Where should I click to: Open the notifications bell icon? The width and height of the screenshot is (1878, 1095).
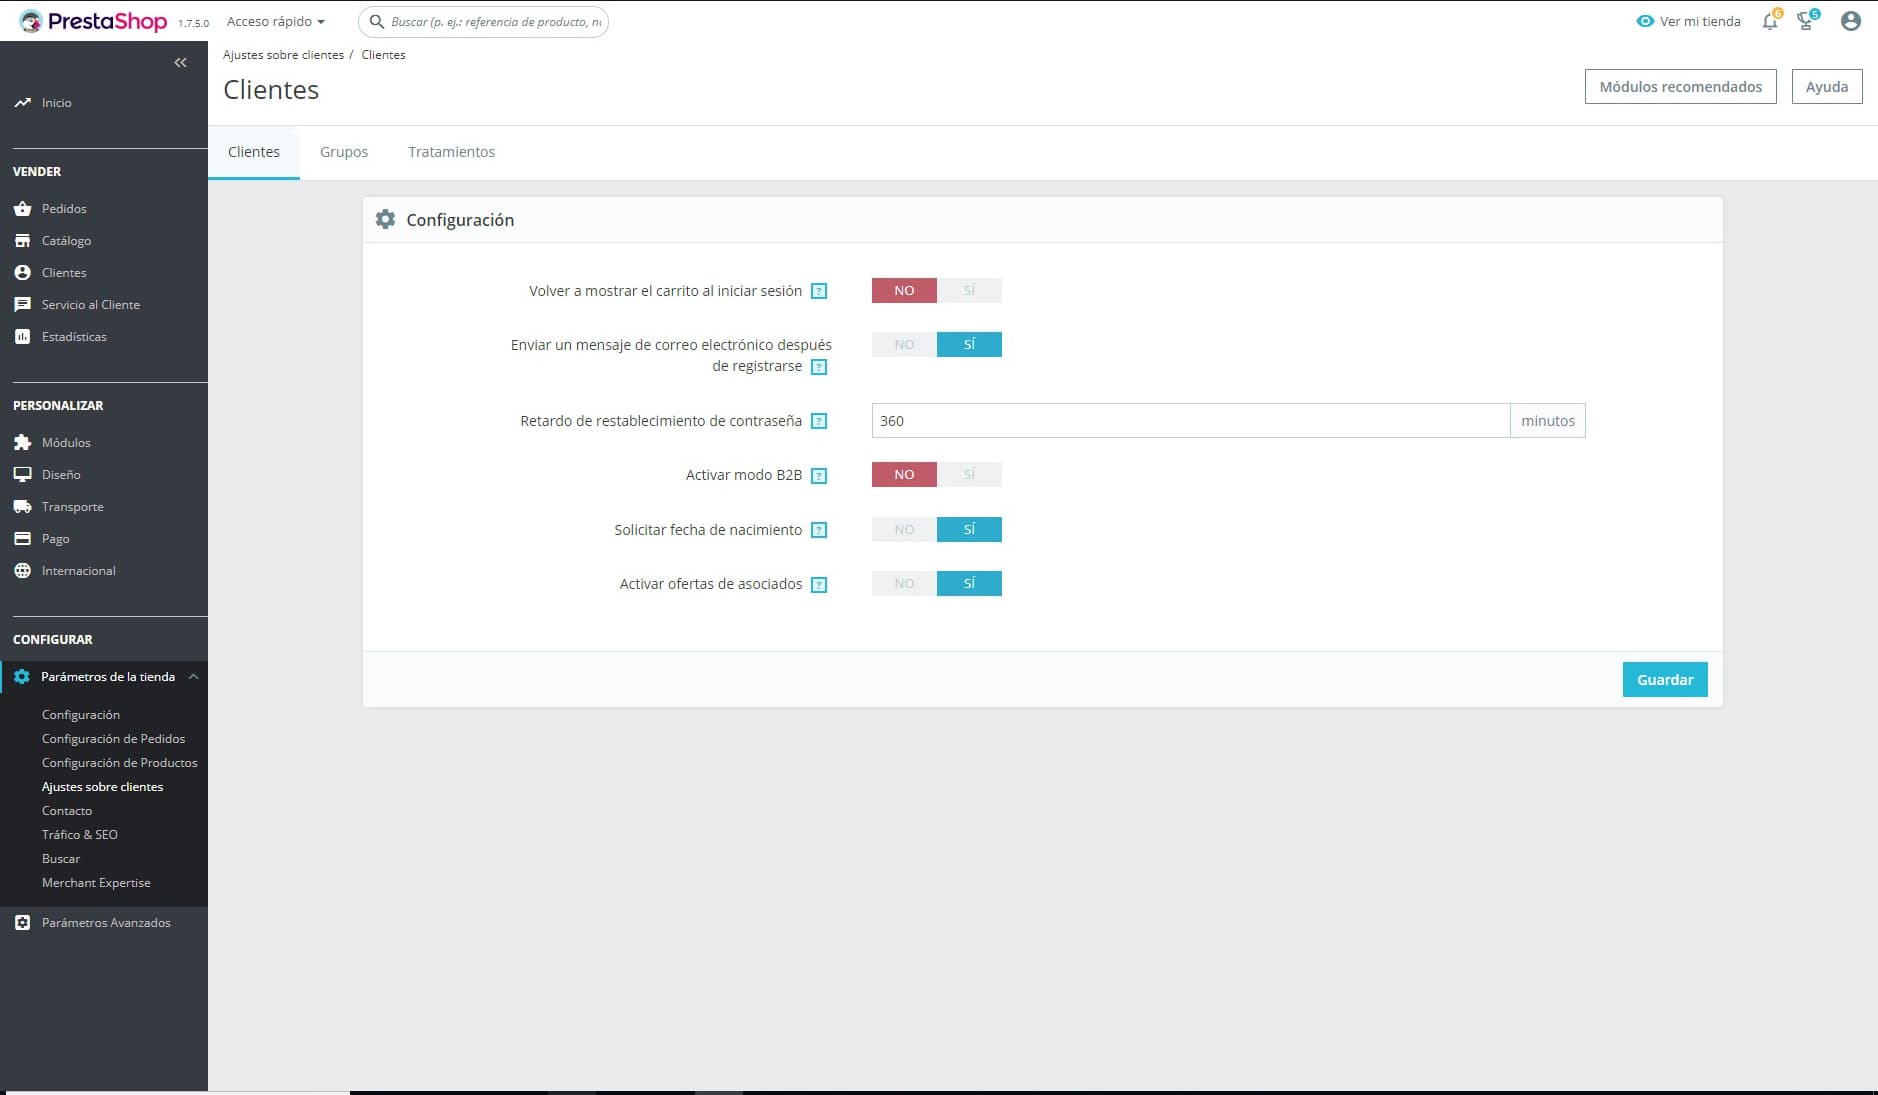[1769, 21]
